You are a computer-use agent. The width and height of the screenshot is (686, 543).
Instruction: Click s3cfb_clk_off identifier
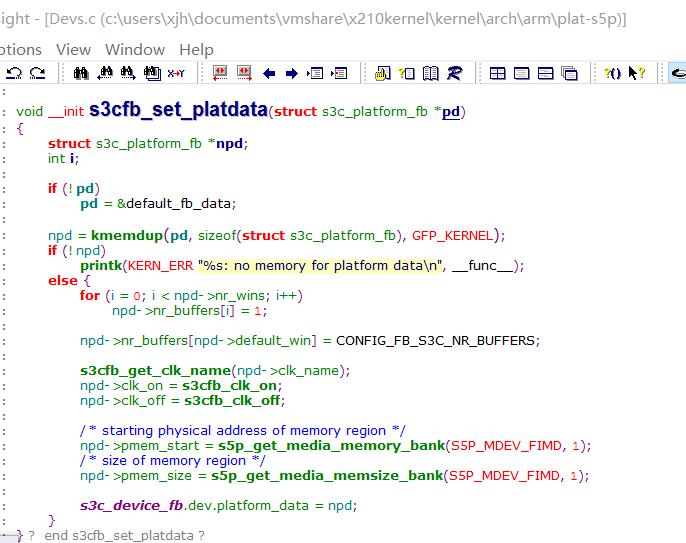point(232,401)
